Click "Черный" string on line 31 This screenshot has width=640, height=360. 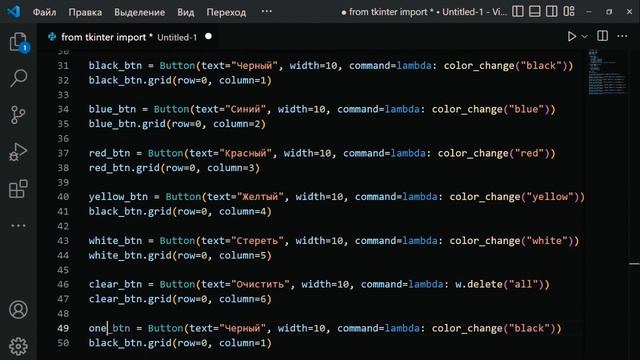(x=254, y=66)
